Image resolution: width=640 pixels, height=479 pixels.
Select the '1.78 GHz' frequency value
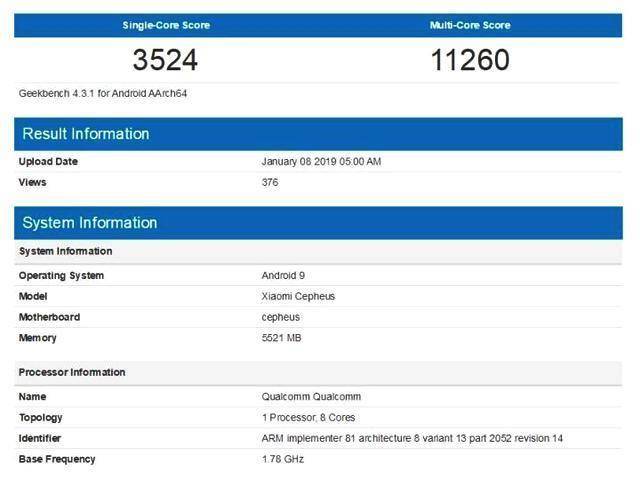pyautogui.click(x=283, y=459)
